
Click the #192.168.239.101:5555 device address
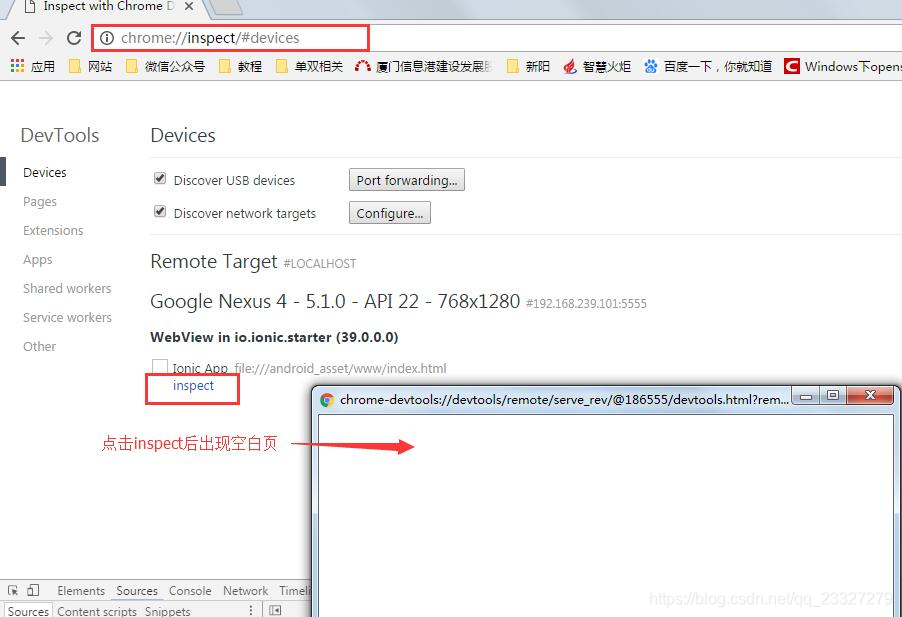point(586,304)
